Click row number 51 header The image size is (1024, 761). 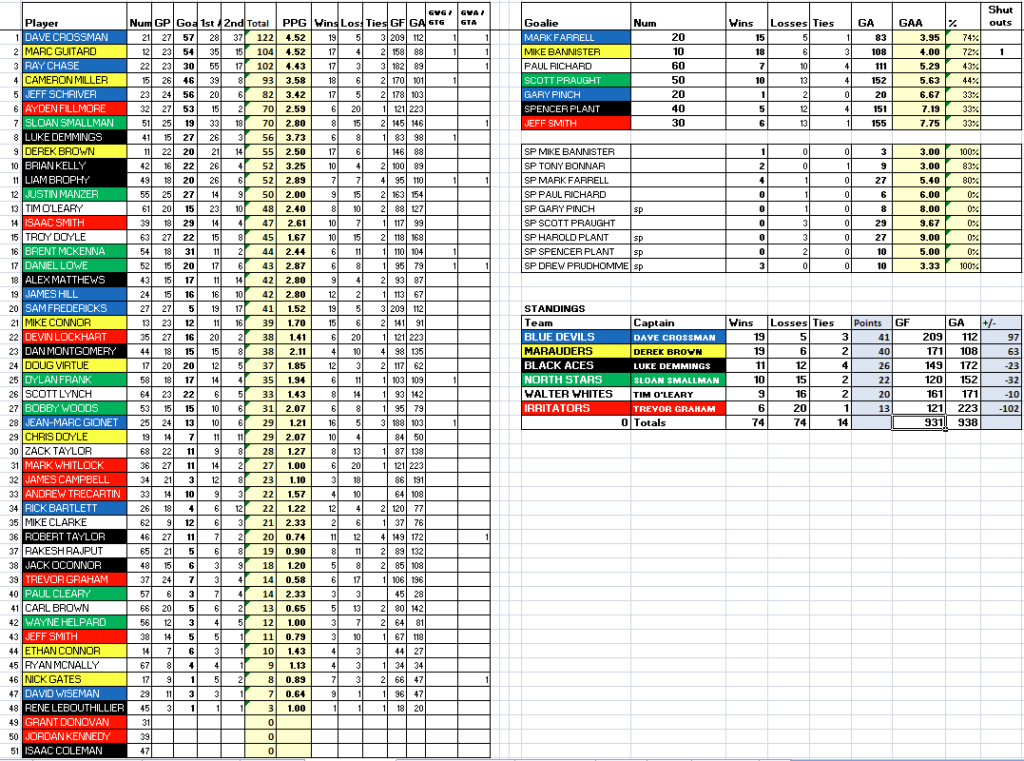coord(10,750)
